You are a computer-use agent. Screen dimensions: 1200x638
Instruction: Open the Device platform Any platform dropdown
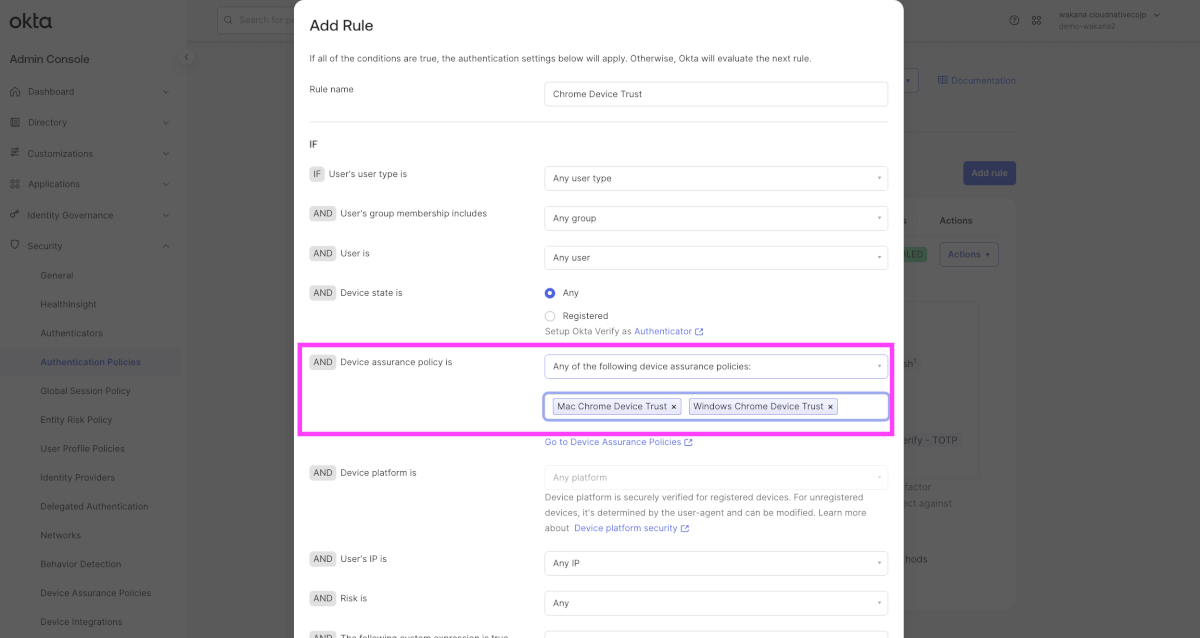(716, 478)
